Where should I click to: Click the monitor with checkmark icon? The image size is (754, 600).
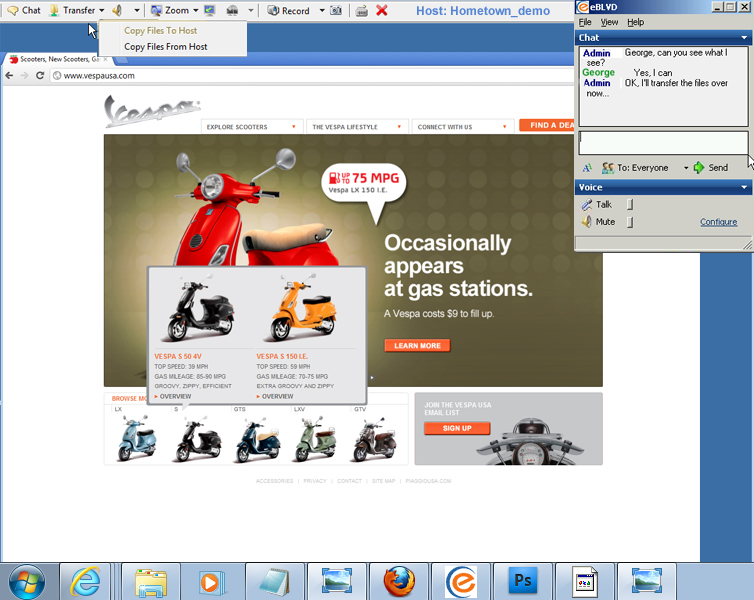click(209, 10)
